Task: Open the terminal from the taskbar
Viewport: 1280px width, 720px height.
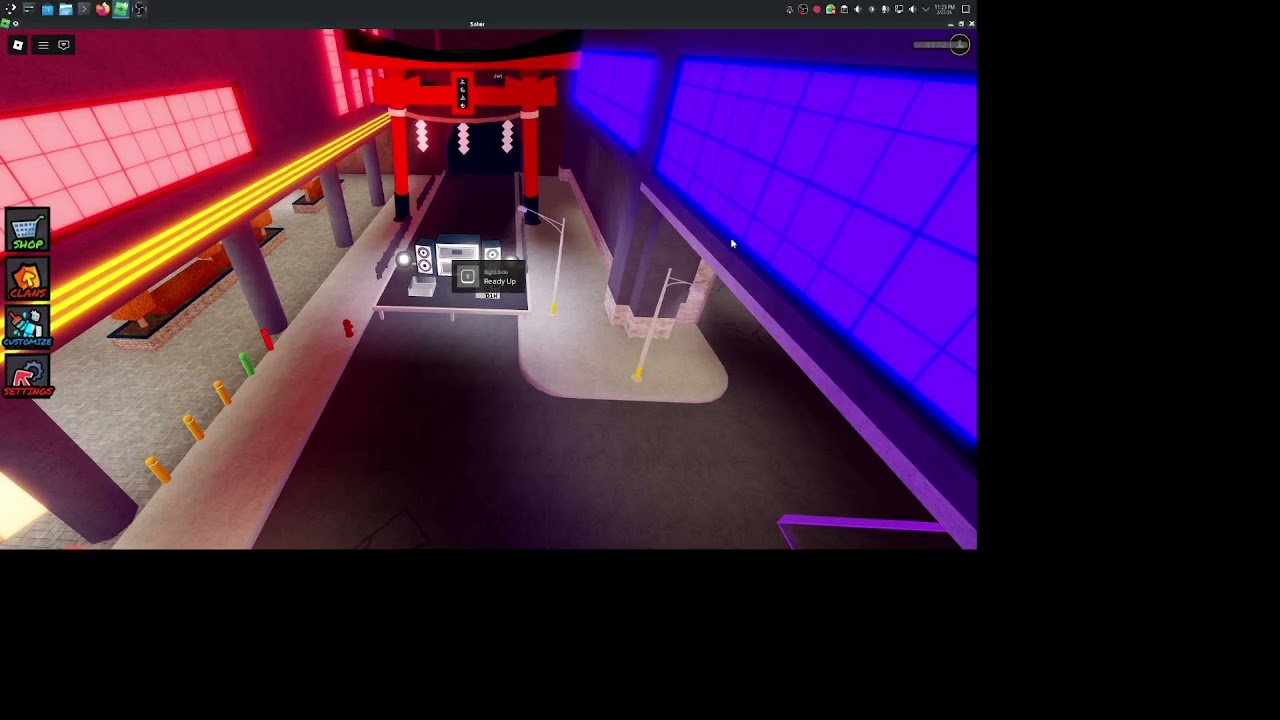Action: point(84,9)
